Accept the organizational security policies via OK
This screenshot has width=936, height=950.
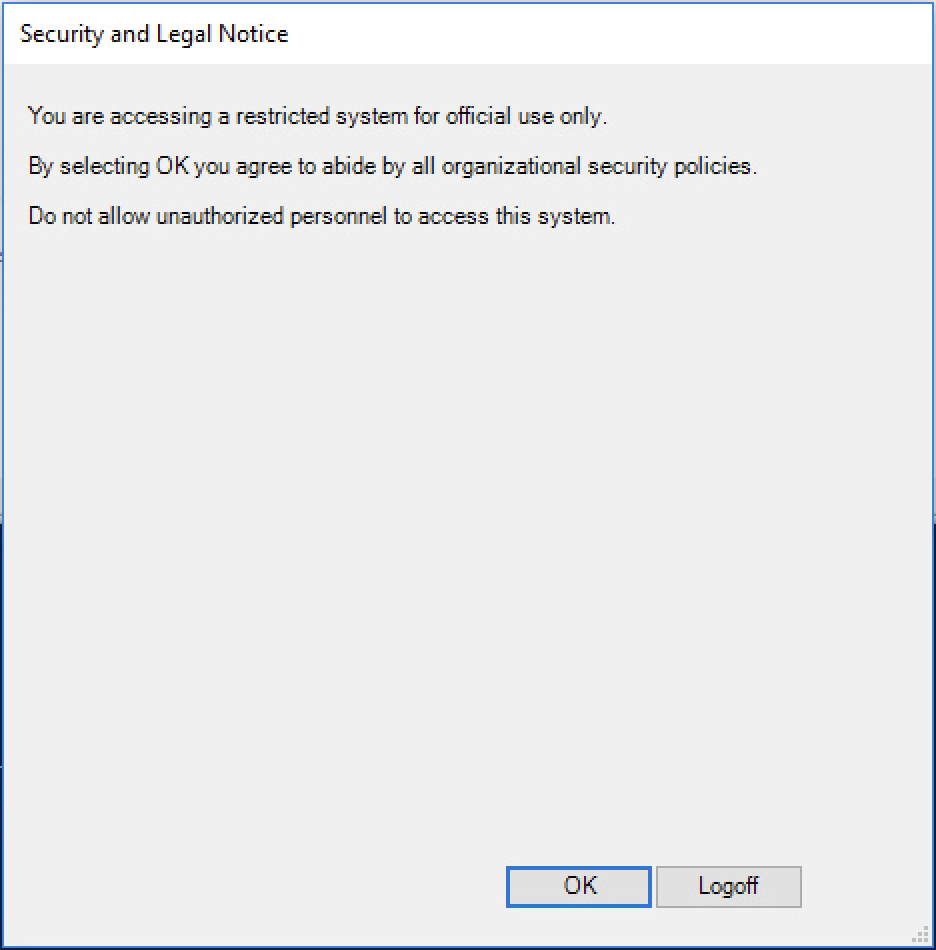(x=578, y=886)
